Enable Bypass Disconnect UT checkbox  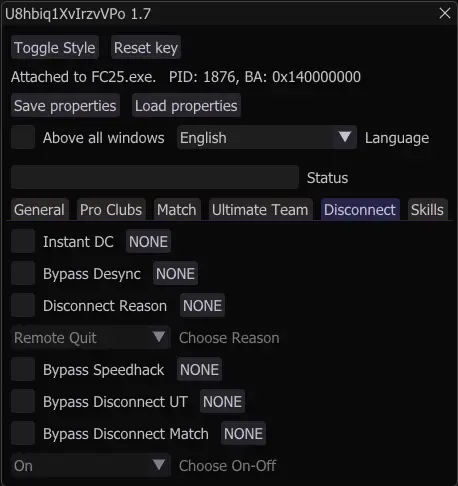tap(23, 401)
